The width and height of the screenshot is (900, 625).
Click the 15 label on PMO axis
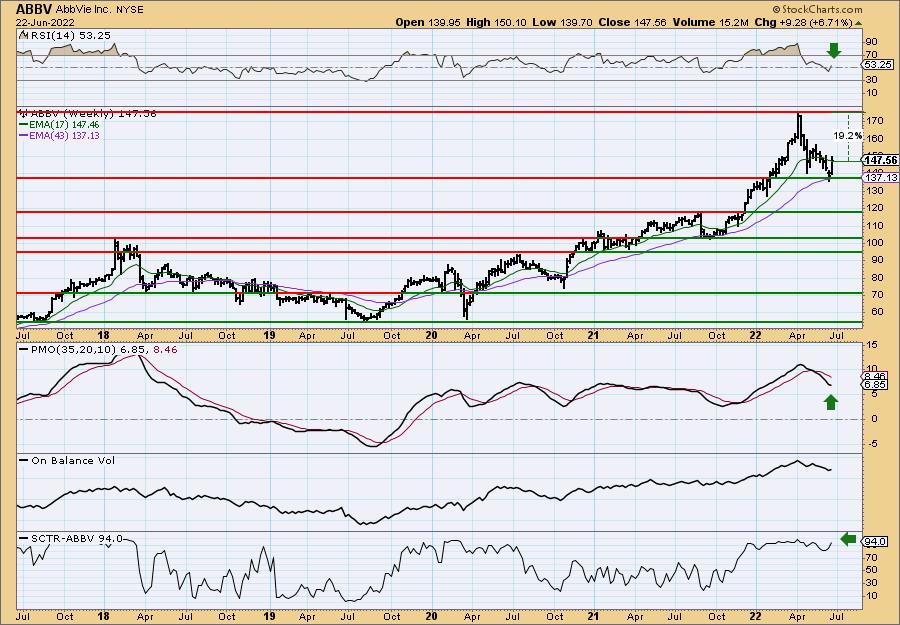pos(871,344)
